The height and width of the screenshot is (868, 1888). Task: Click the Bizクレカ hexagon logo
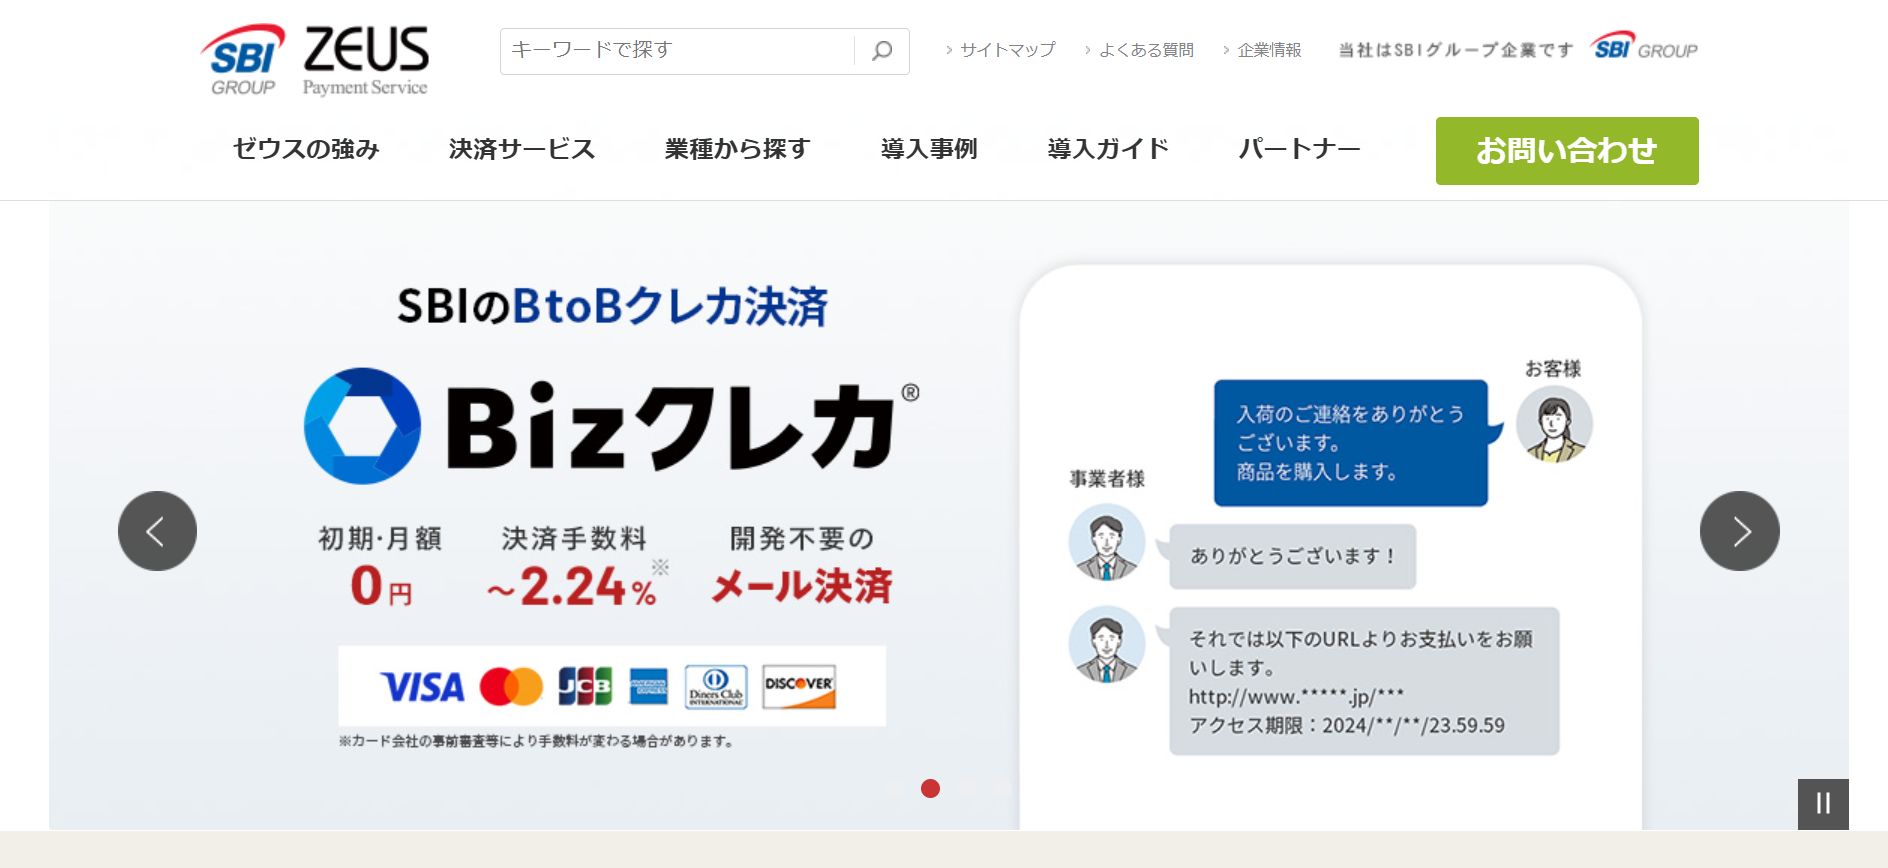coord(362,427)
